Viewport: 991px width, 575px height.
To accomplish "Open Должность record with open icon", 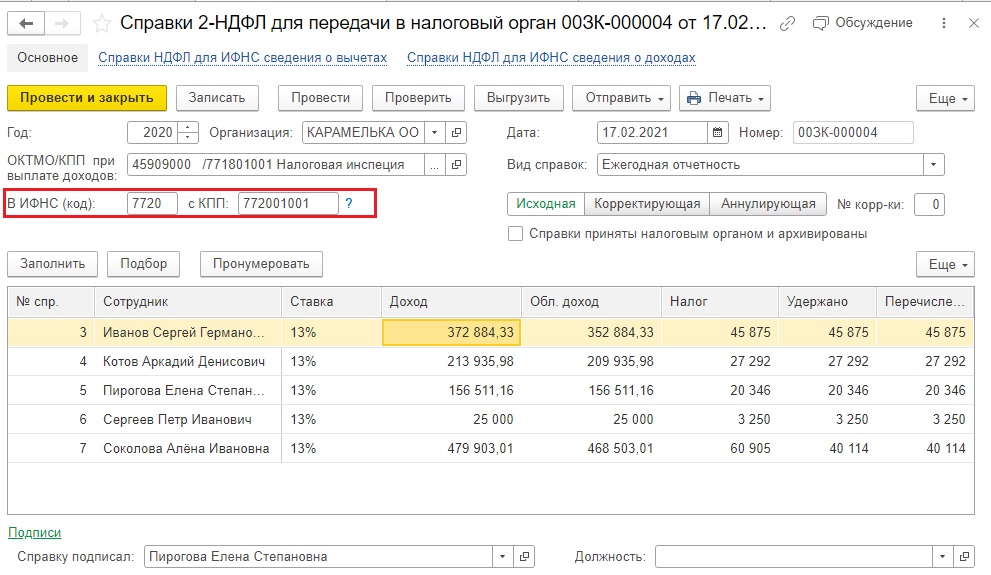I will point(964,557).
